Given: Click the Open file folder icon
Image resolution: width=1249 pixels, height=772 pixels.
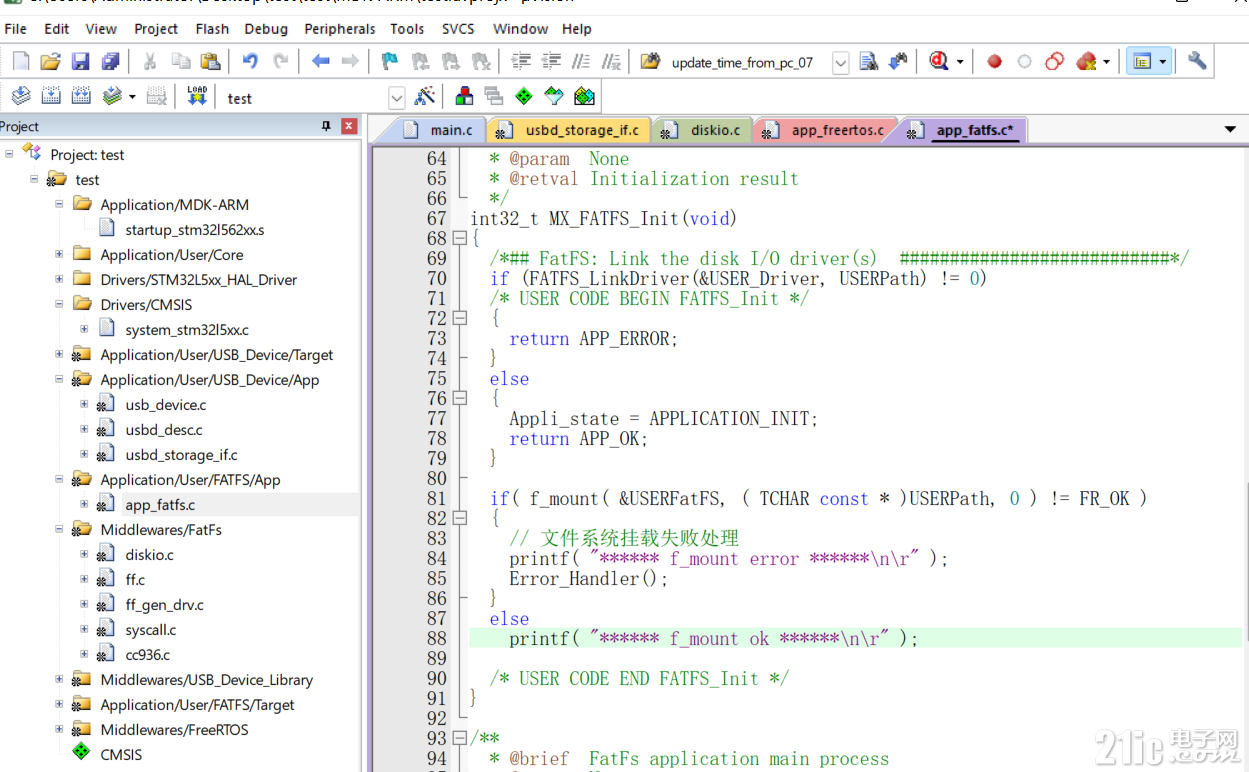Looking at the screenshot, I should pos(50,62).
